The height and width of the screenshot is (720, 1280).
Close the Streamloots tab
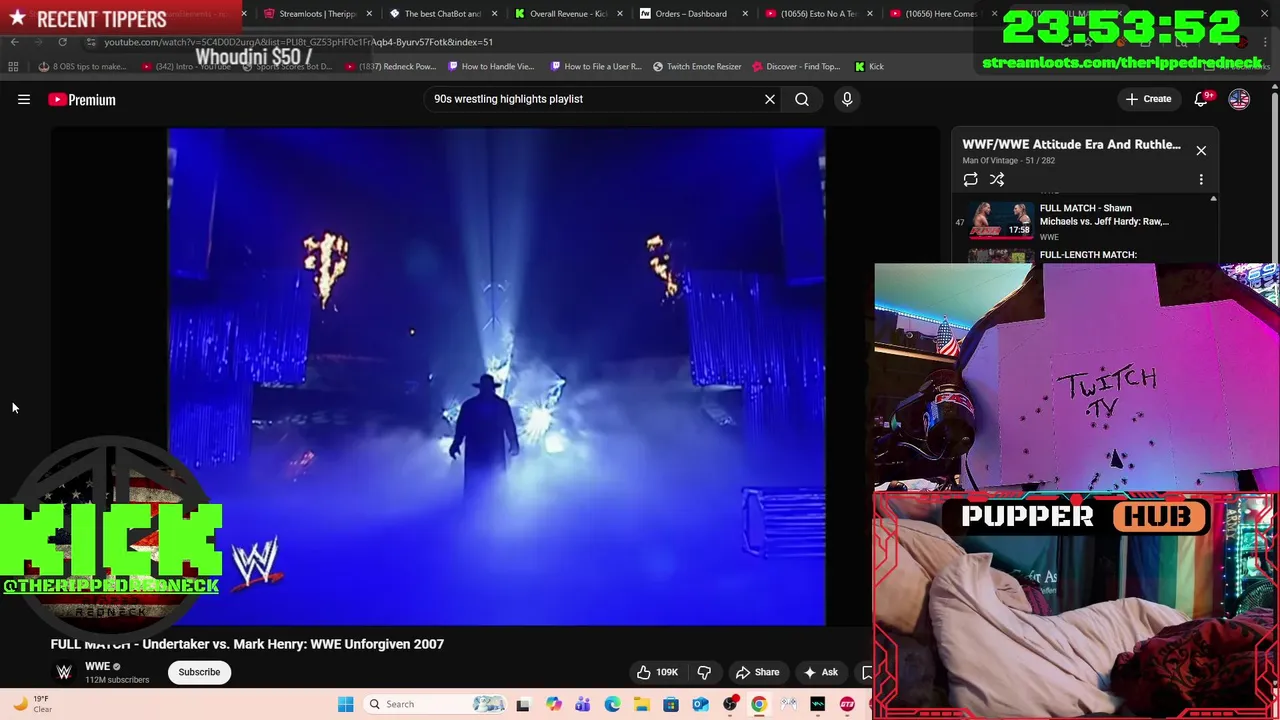point(370,14)
